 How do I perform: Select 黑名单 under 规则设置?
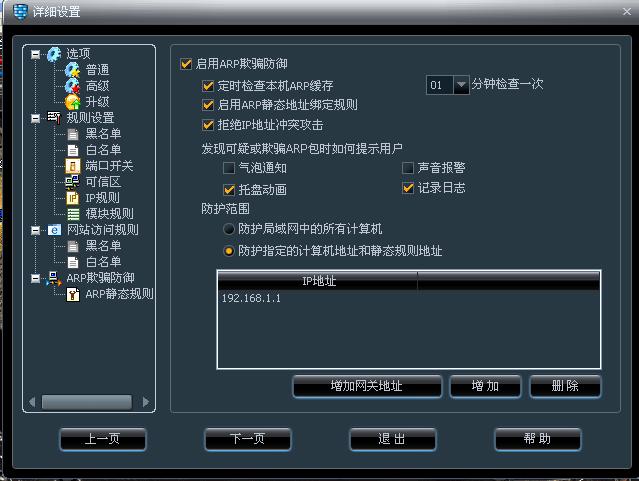(103, 134)
